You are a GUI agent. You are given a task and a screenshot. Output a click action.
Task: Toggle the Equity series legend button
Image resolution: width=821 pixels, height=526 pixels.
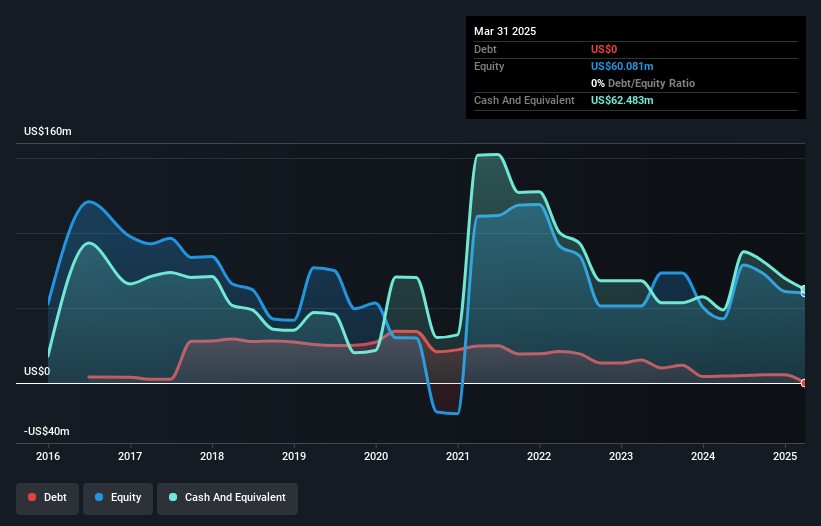pos(116,498)
